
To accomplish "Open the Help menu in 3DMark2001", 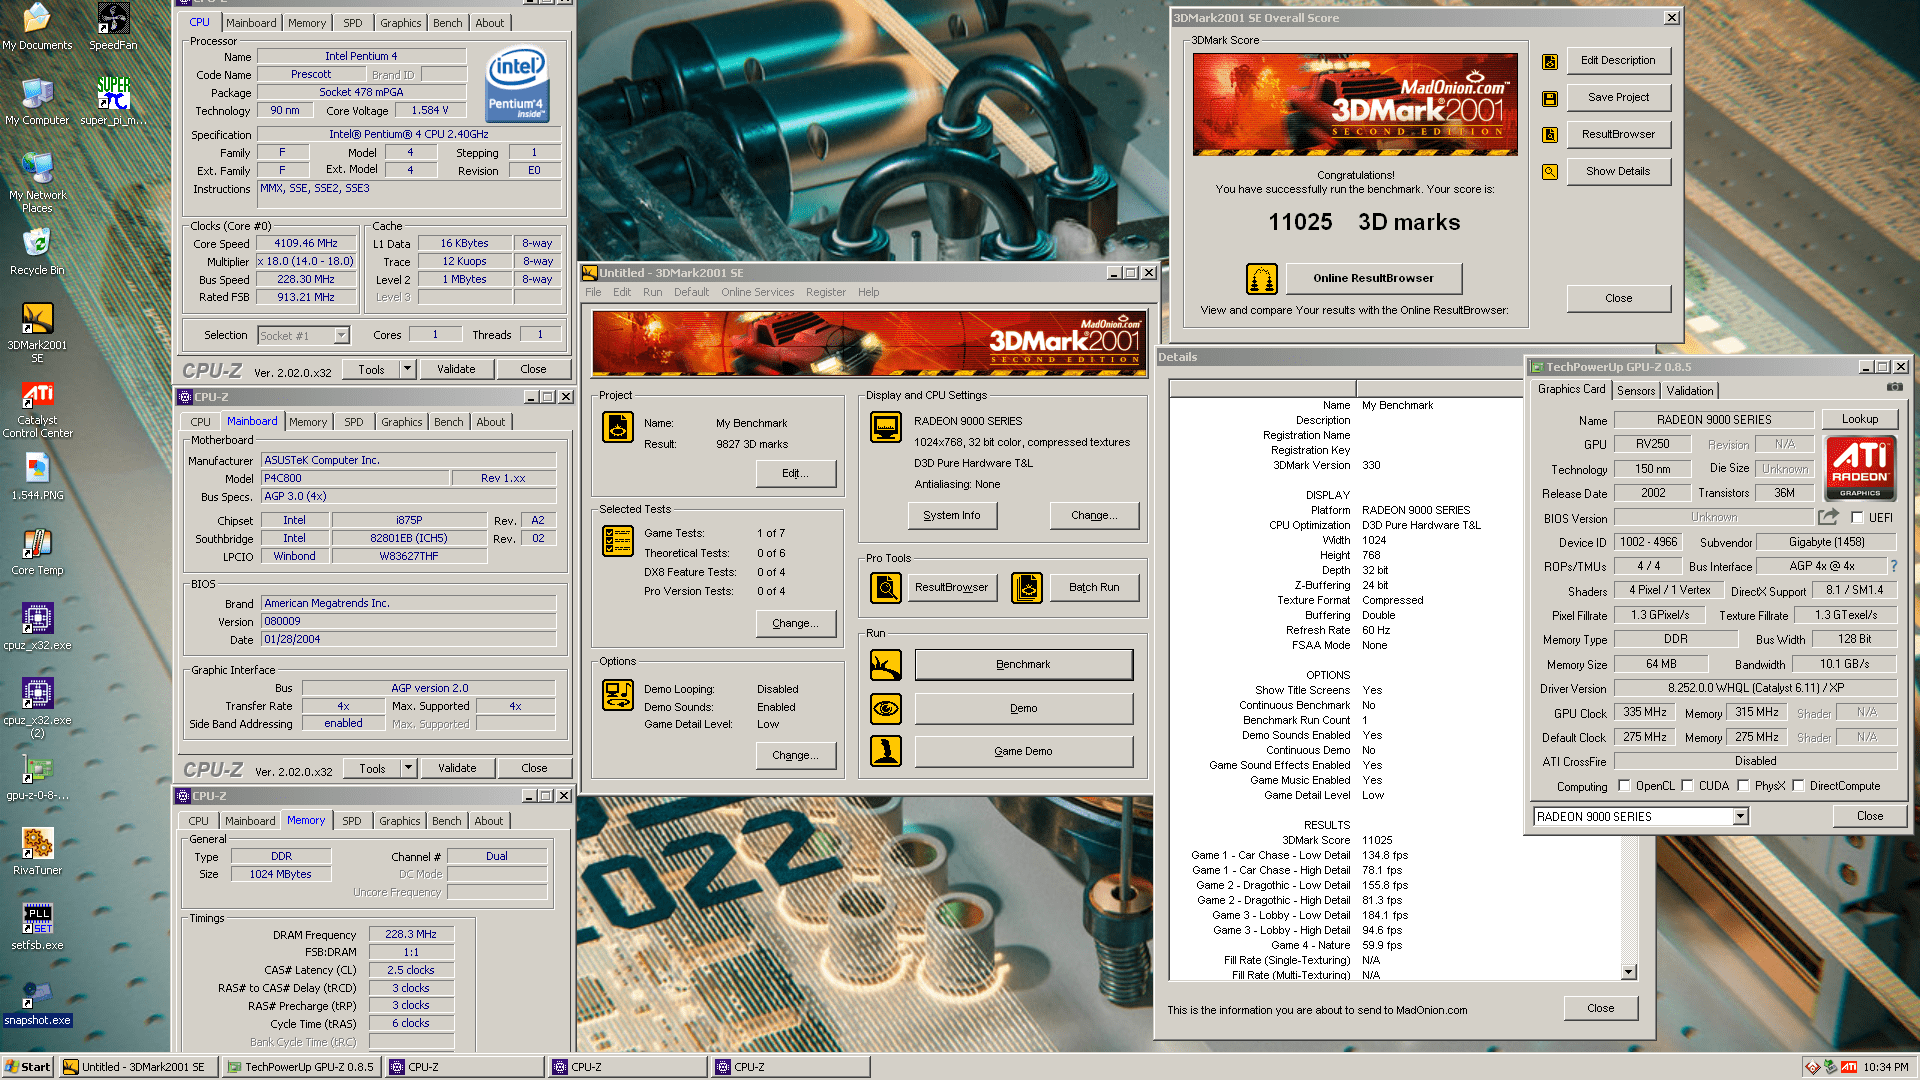I will tap(868, 293).
